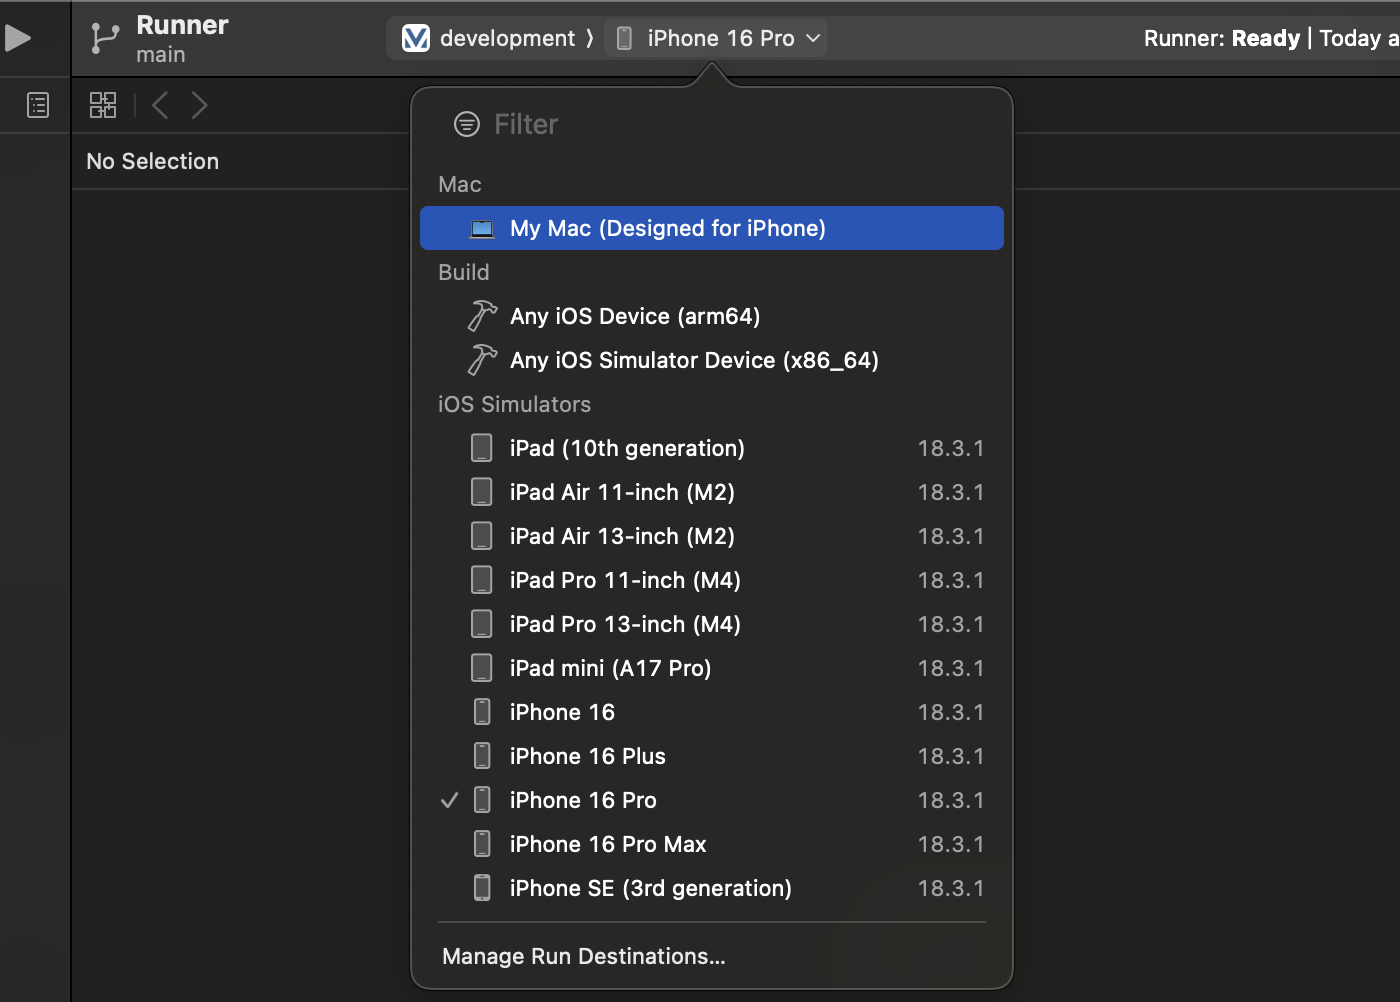Click the phone icon next to iPhone 16 Plus
The width and height of the screenshot is (1400, 1002).
(482, 756)
